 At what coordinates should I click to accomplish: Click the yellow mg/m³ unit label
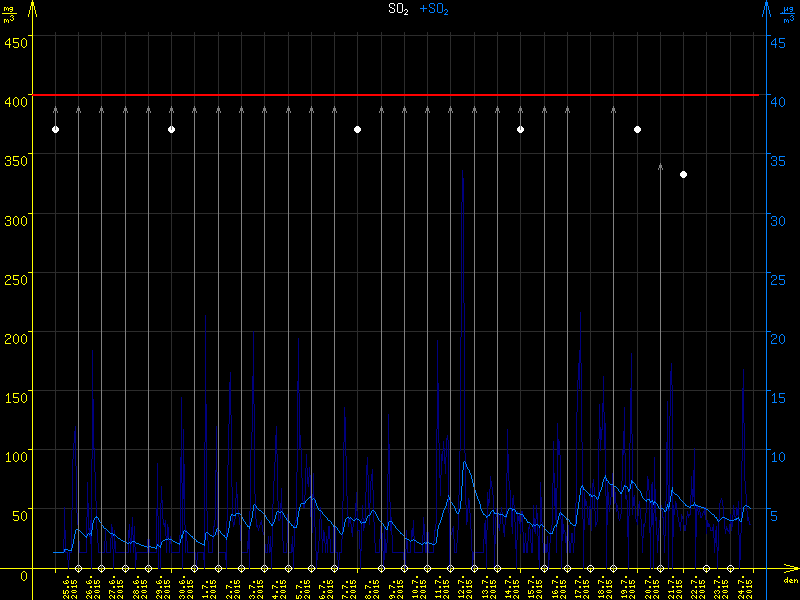tap(9, 12)
